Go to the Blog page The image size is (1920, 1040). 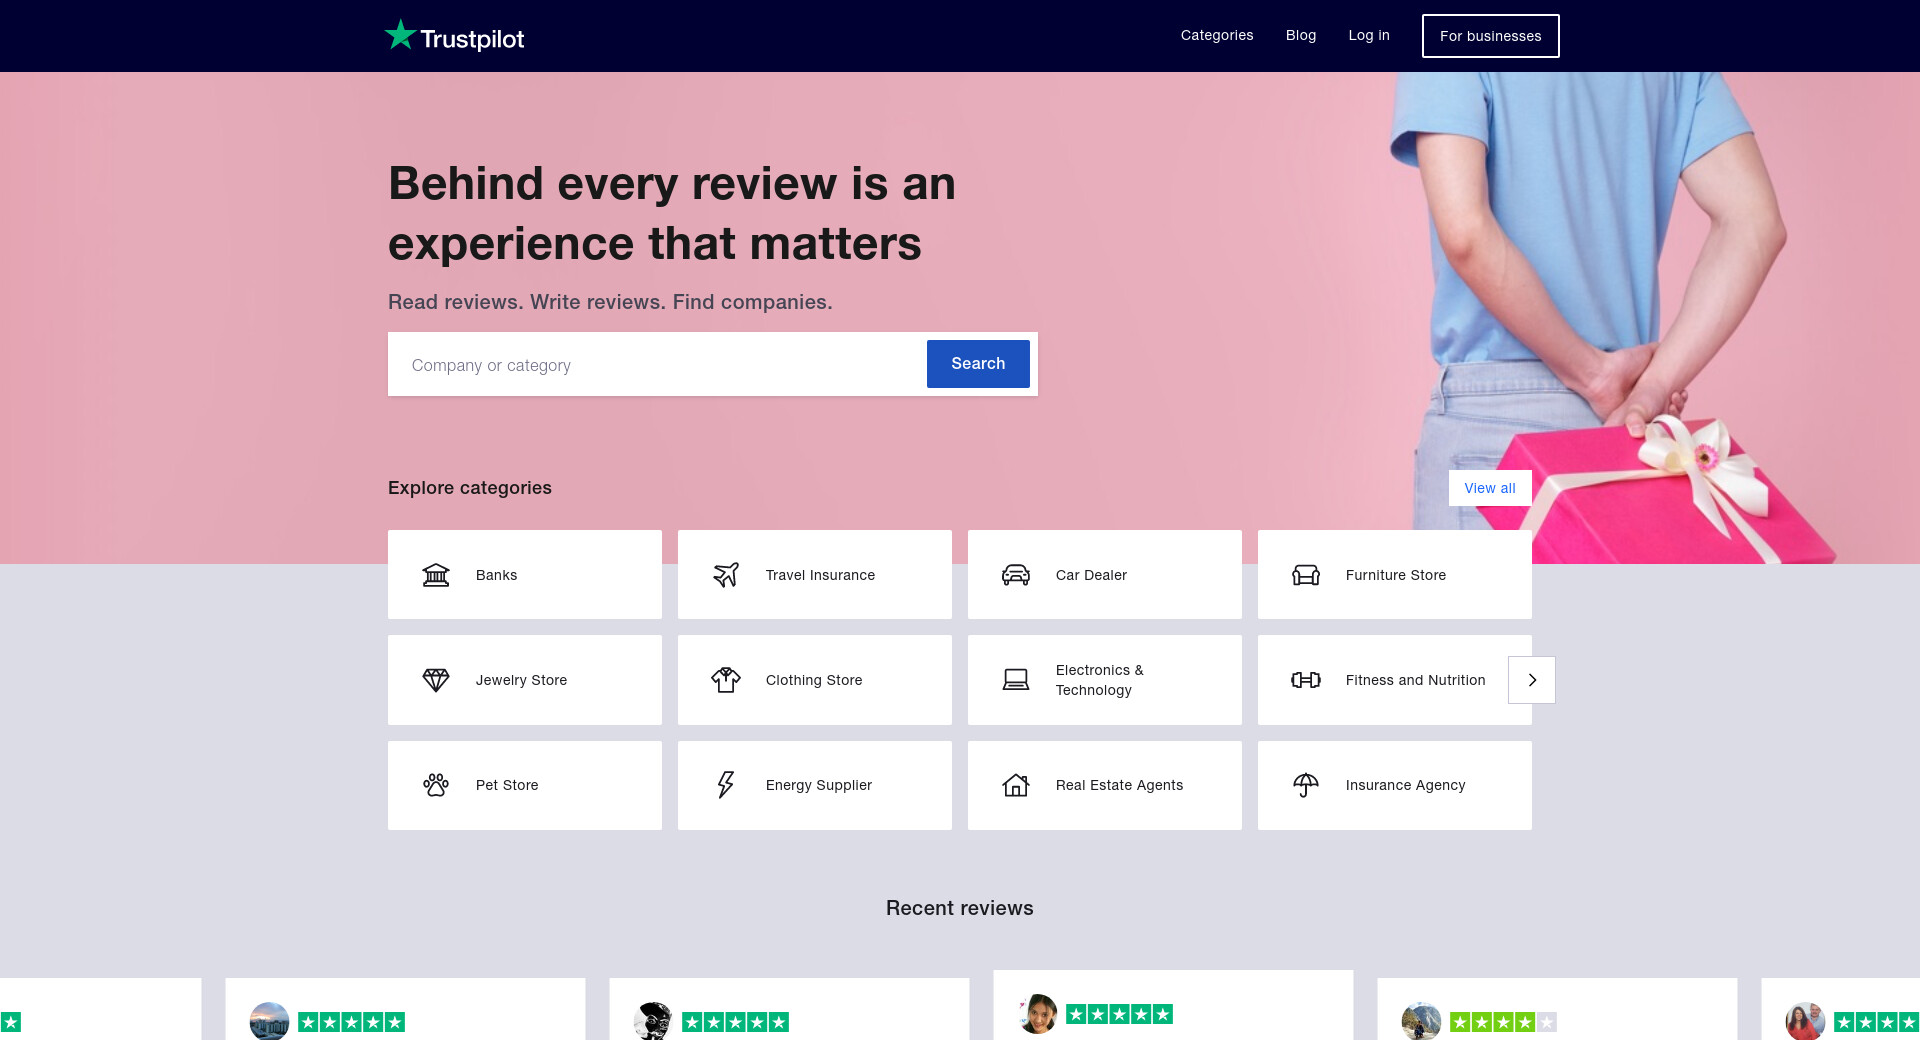[1300, 35]
